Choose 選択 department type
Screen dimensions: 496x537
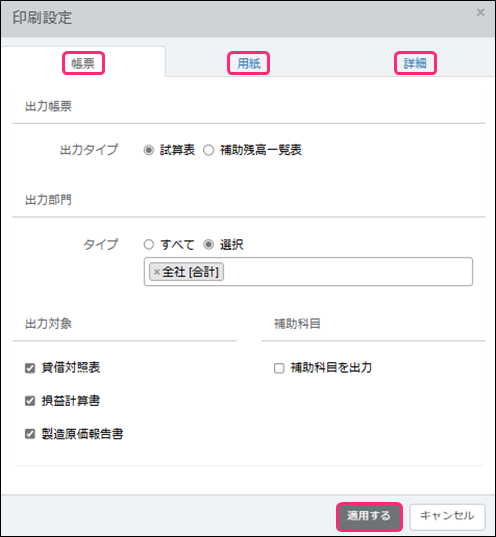(209, 245)
